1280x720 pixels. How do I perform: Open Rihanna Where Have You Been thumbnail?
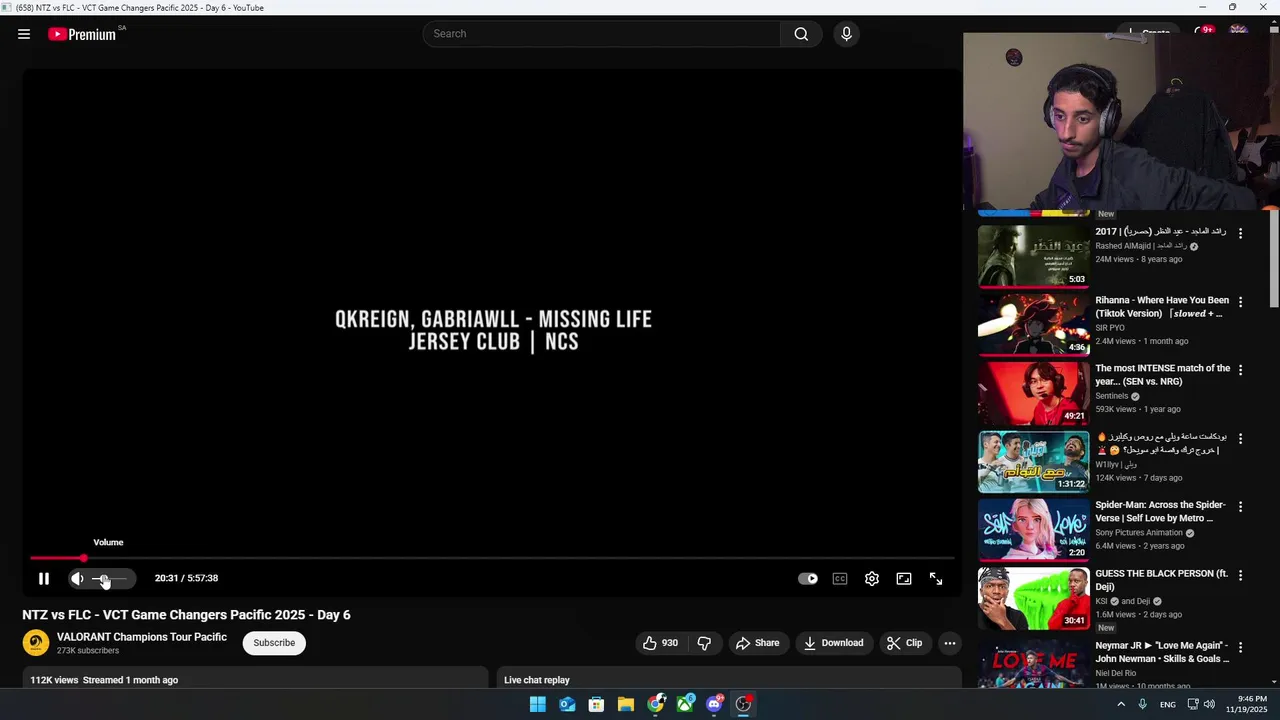(1033, 324)
